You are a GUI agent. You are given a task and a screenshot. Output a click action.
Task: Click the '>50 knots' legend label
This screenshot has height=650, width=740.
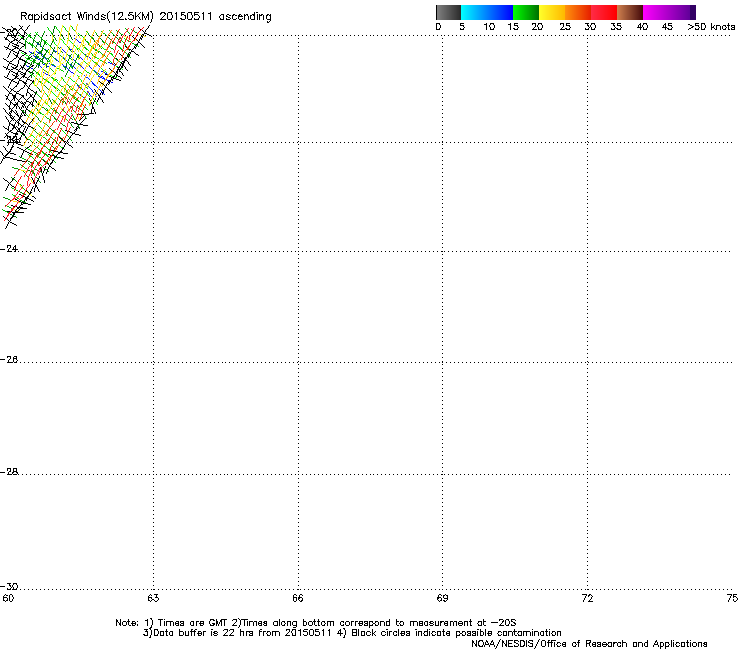(x=711, y=27)
